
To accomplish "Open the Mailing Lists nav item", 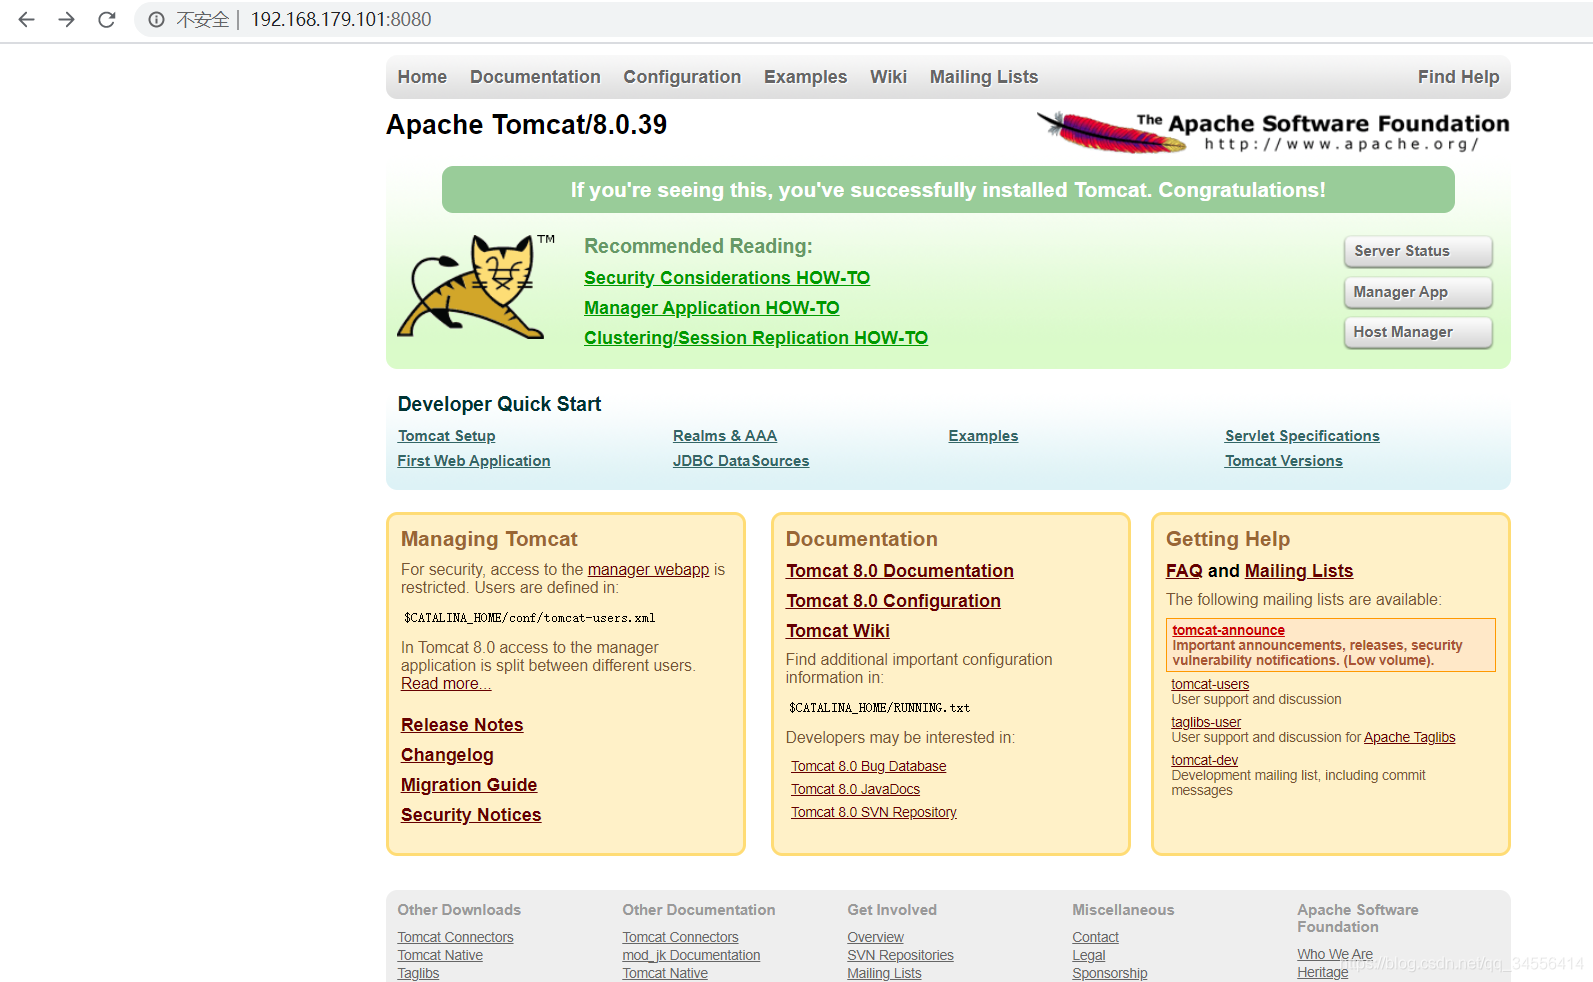I will 984,77.
